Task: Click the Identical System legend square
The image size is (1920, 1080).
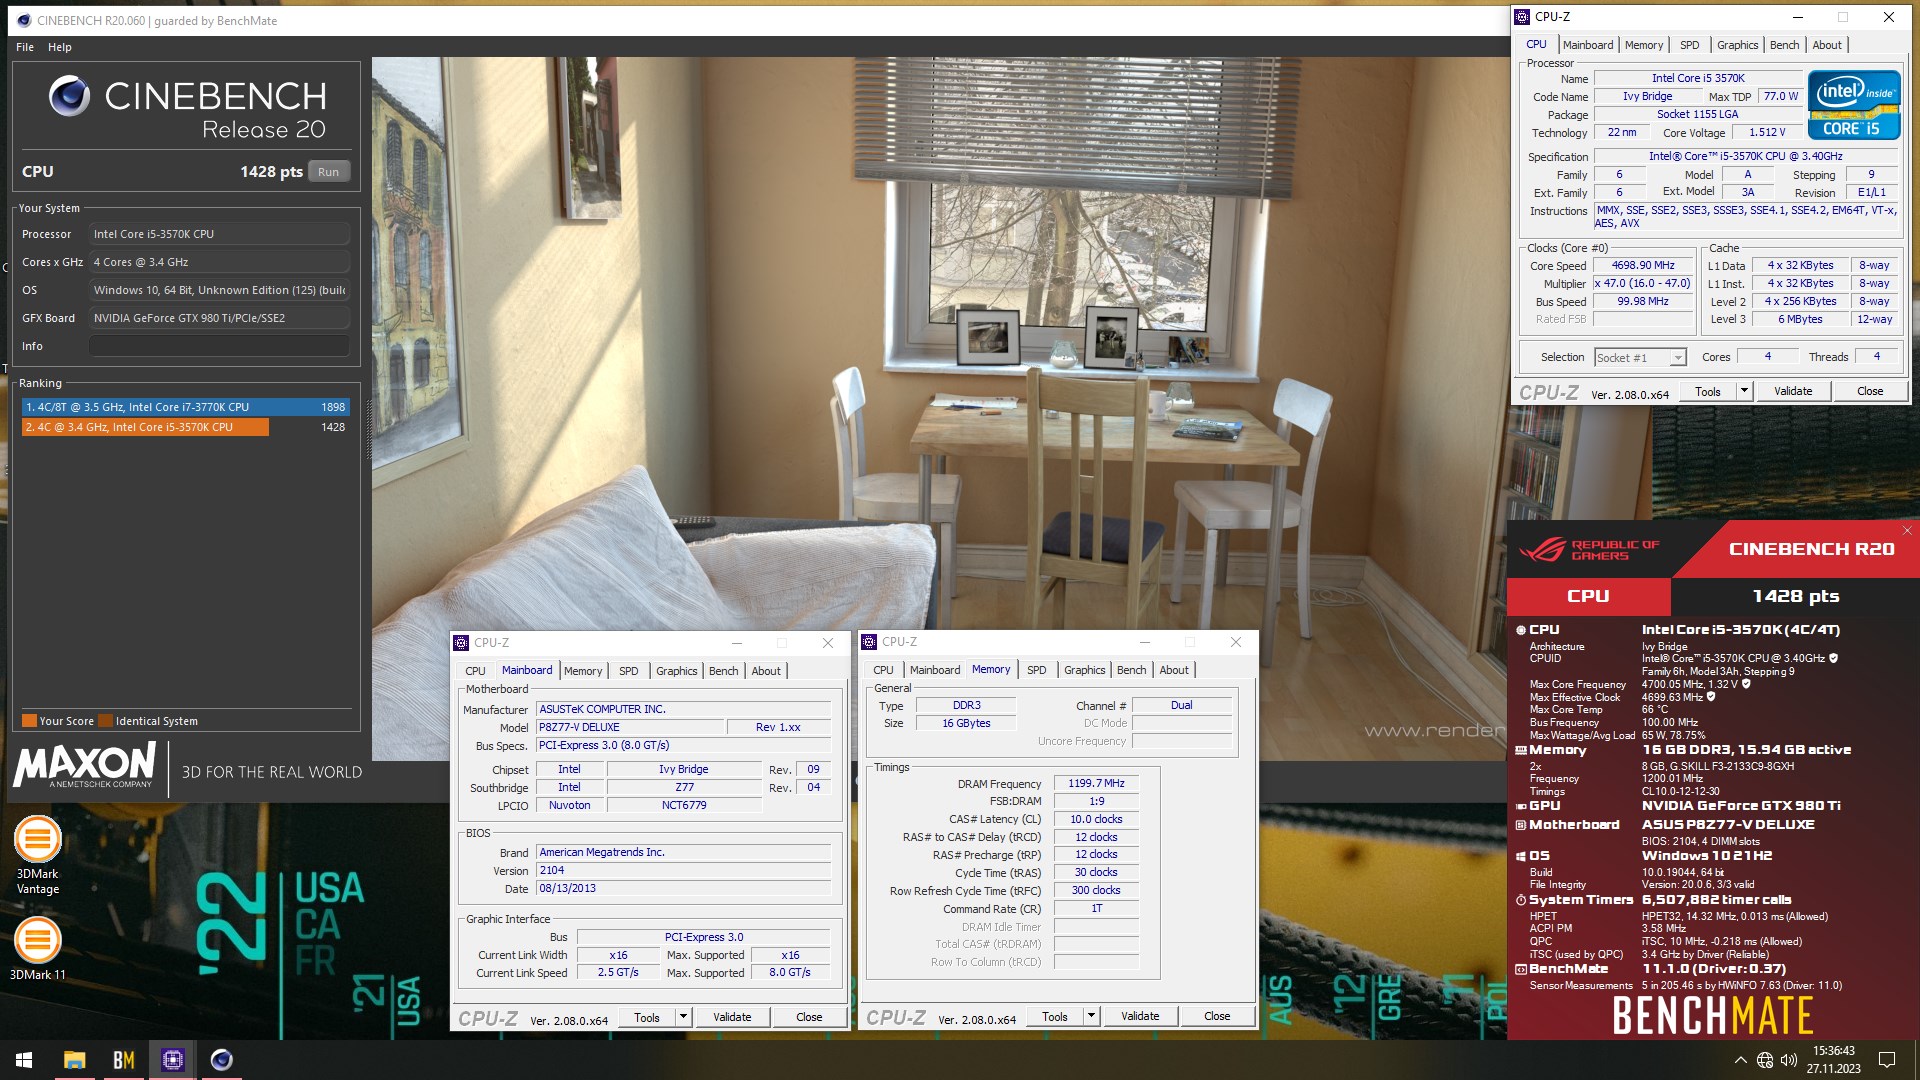Action: click(x=105, y=721)
